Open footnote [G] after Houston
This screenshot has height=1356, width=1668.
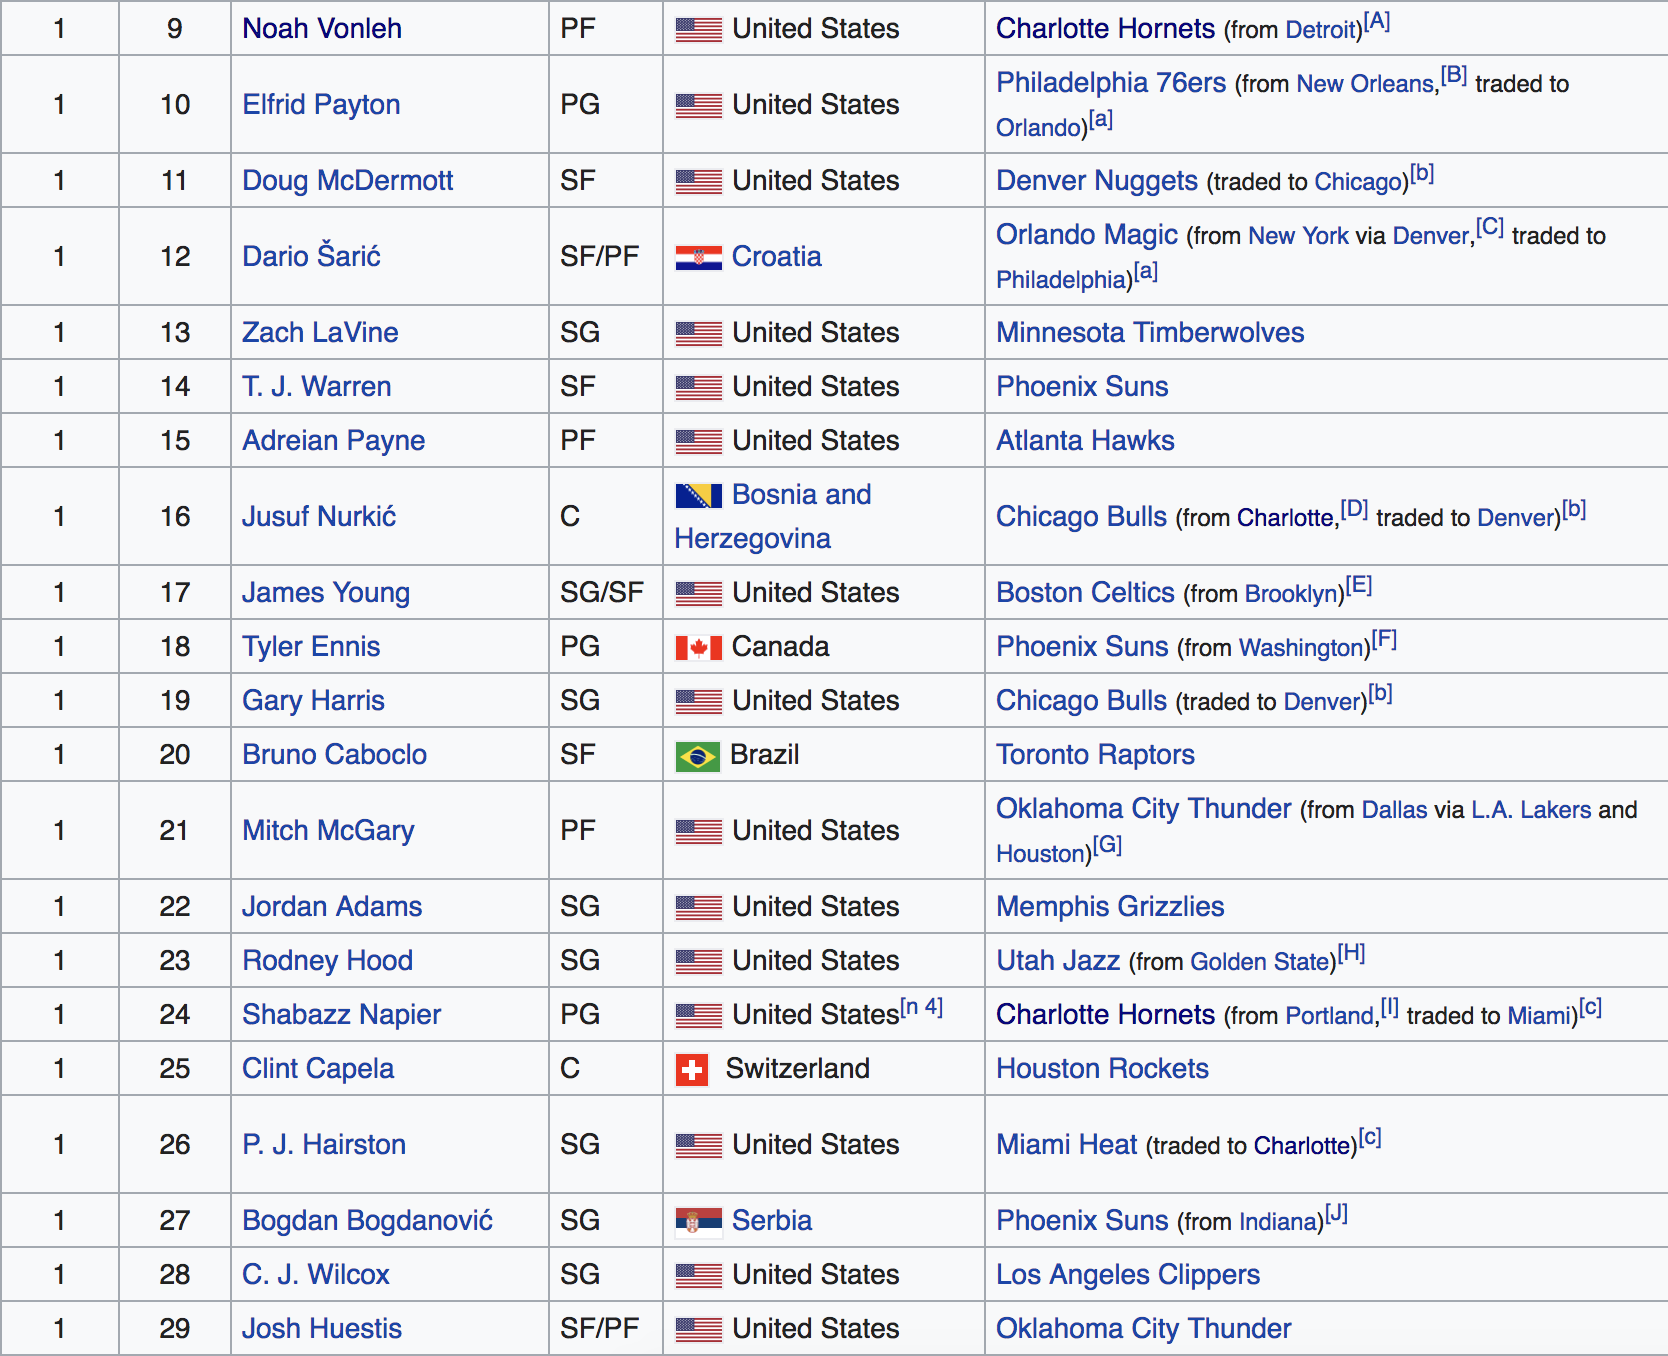pyautogui.click(x=1107, y=845)
